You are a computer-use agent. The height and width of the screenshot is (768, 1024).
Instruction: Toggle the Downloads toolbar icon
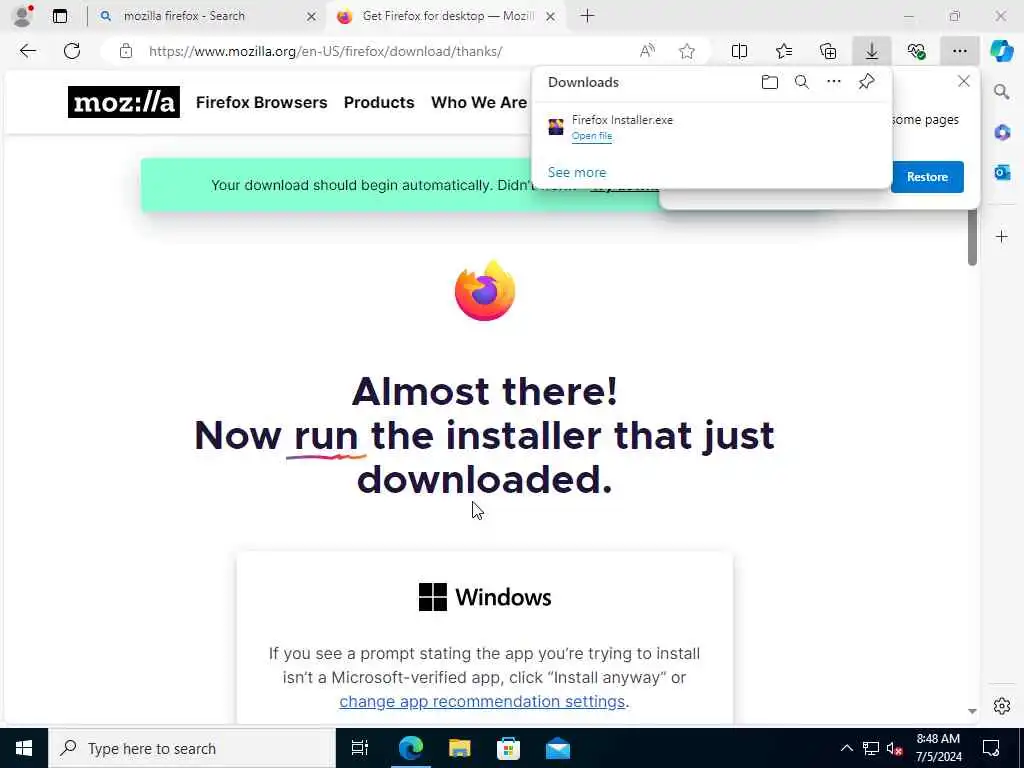pos(872,51)
